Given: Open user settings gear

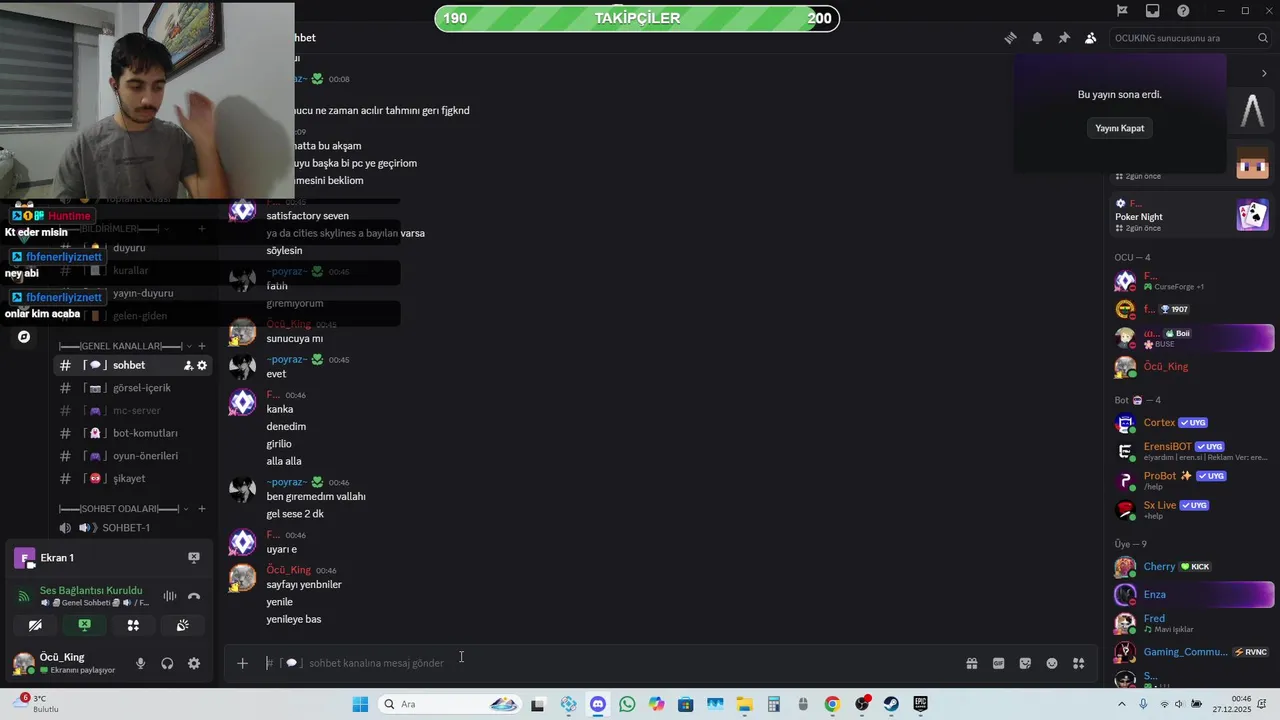Looking at the screenshot, I should 194,663.
